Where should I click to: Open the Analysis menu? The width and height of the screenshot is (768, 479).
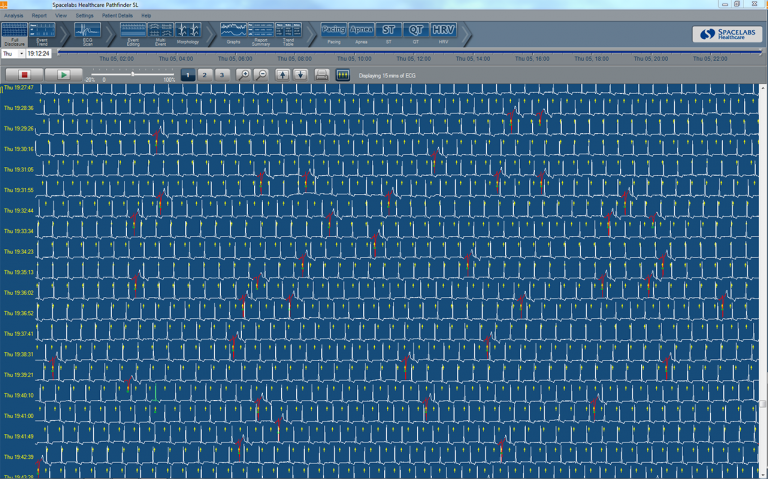(14, 16)
